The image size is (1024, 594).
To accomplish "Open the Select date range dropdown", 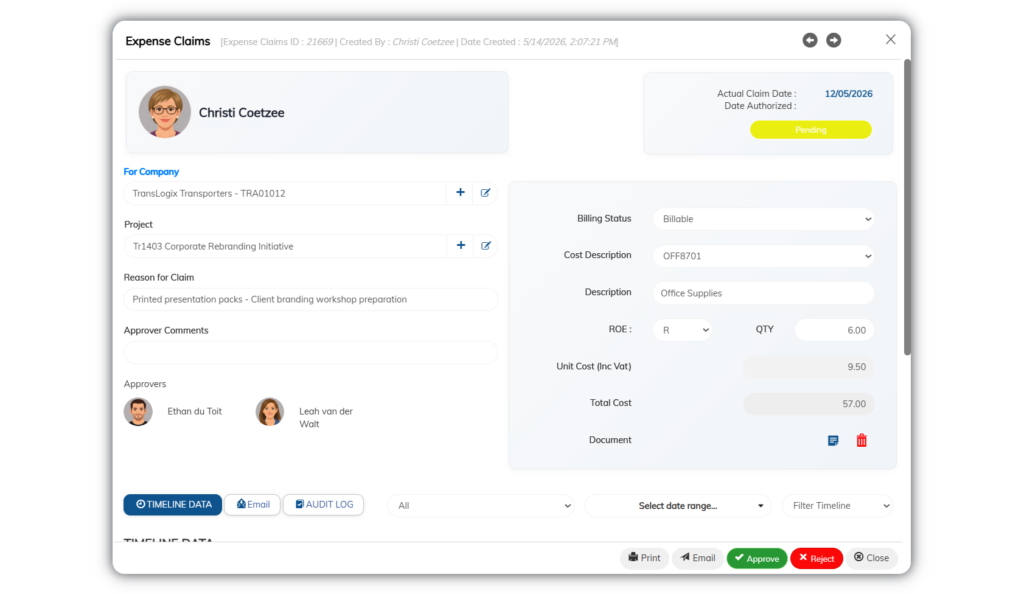I will 678,505.
